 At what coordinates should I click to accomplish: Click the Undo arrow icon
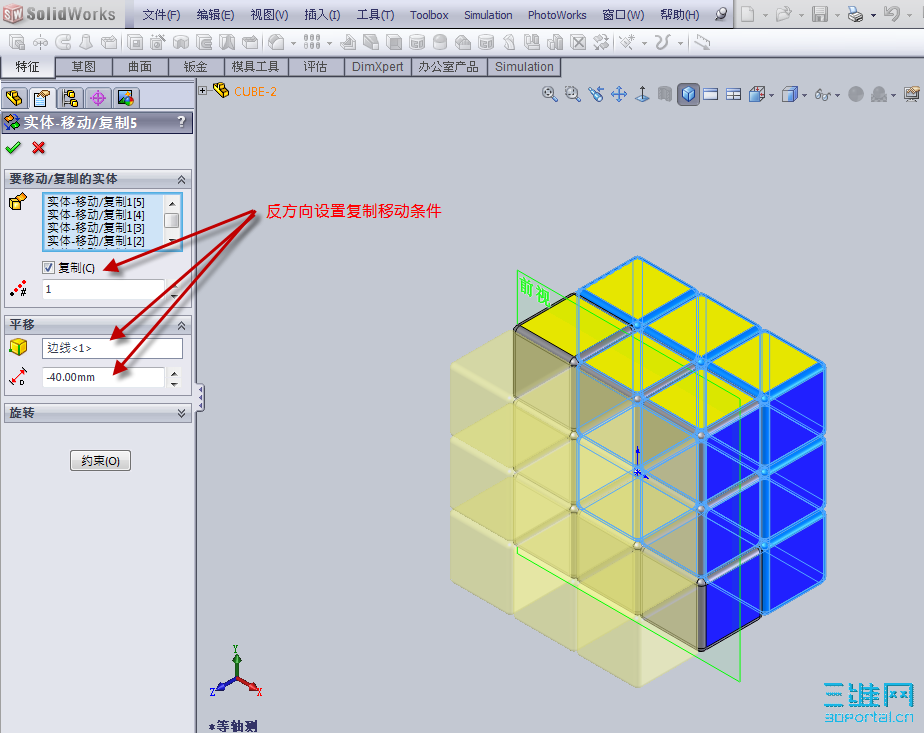click(892, 14)
